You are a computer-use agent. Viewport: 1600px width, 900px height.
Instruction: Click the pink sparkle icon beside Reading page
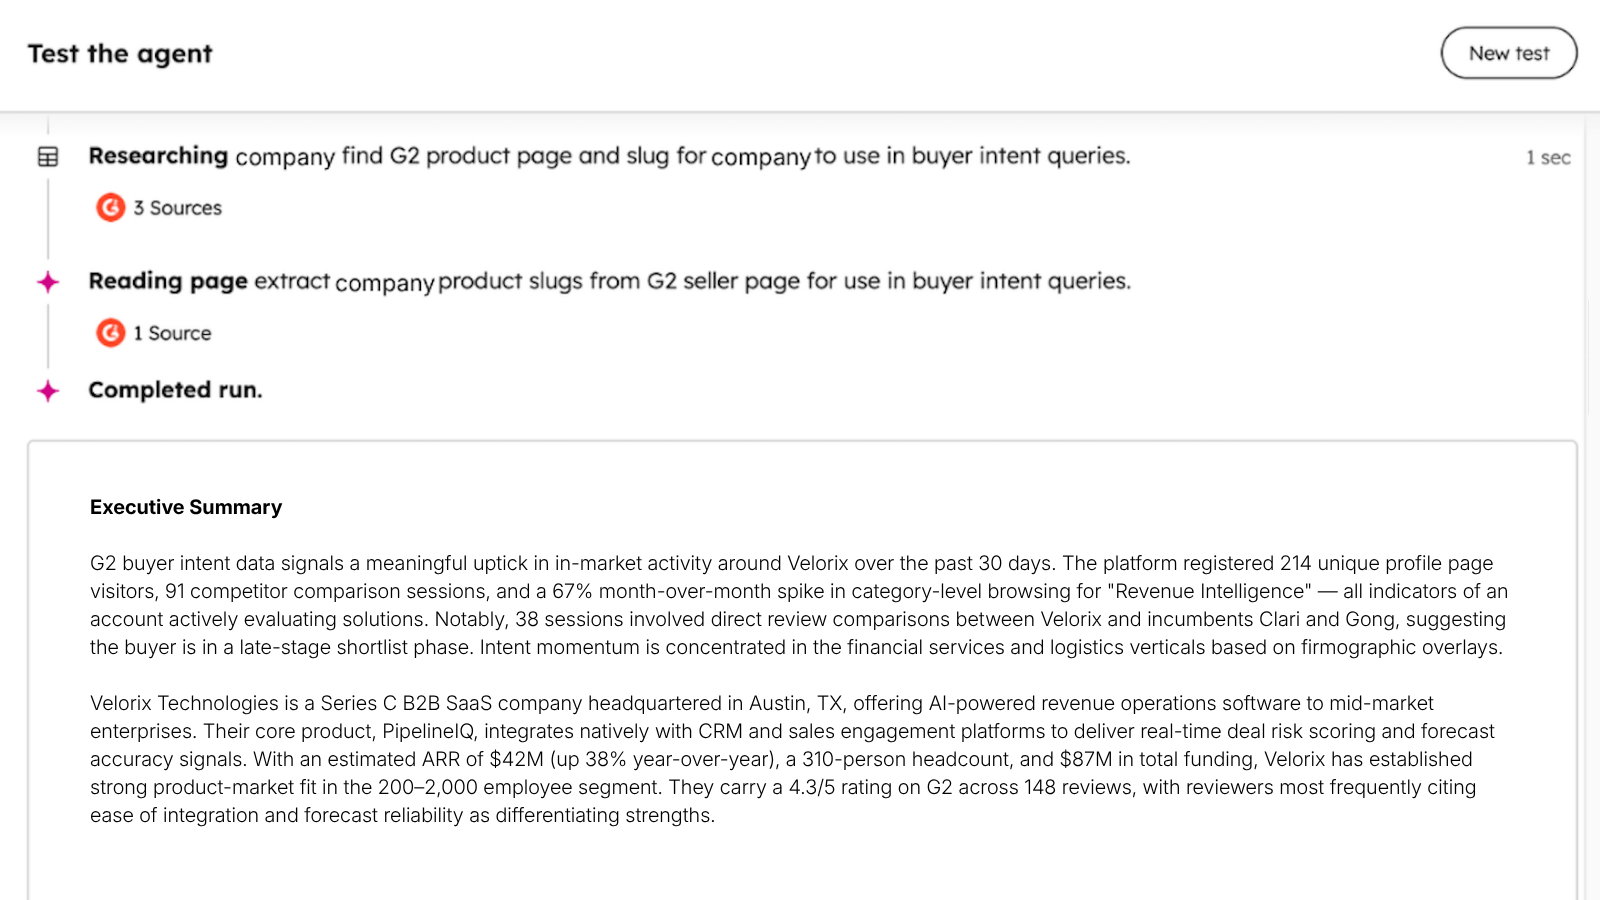[48, 282]
